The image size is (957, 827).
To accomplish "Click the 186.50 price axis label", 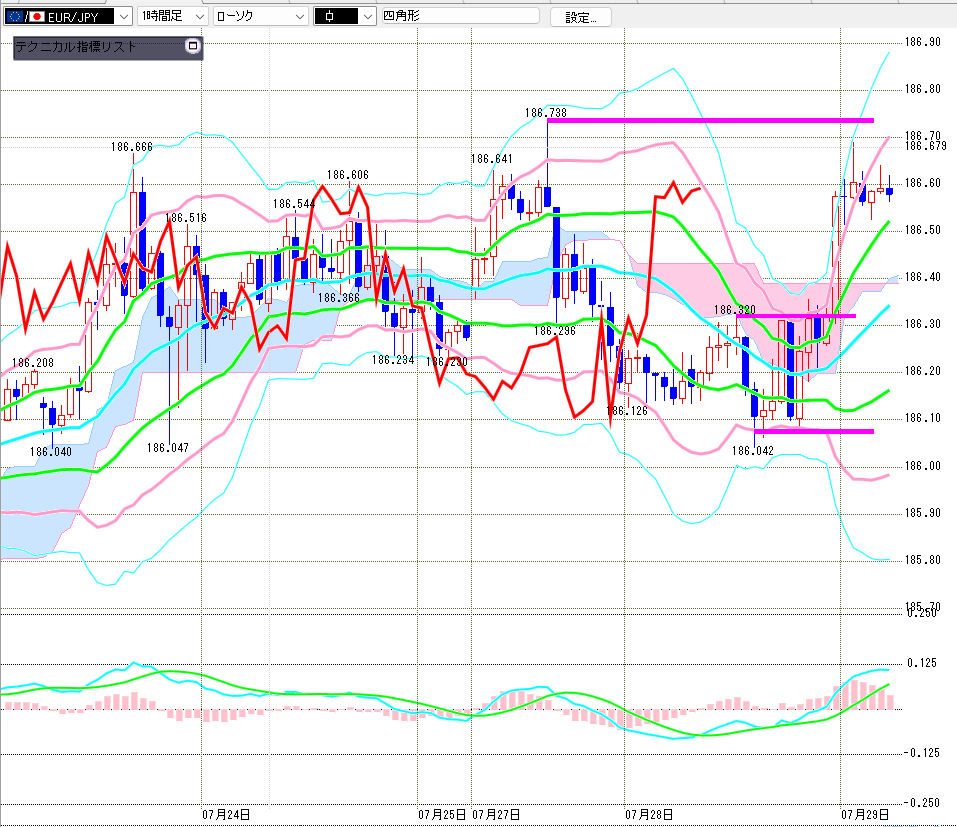I will [922, 230].
